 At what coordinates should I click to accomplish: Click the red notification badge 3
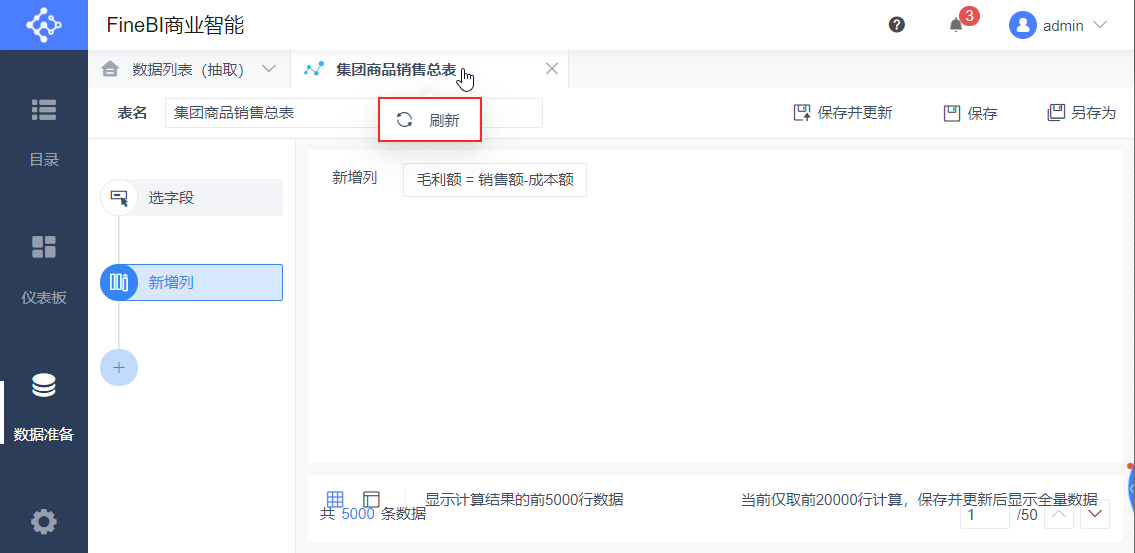point(969,15)
